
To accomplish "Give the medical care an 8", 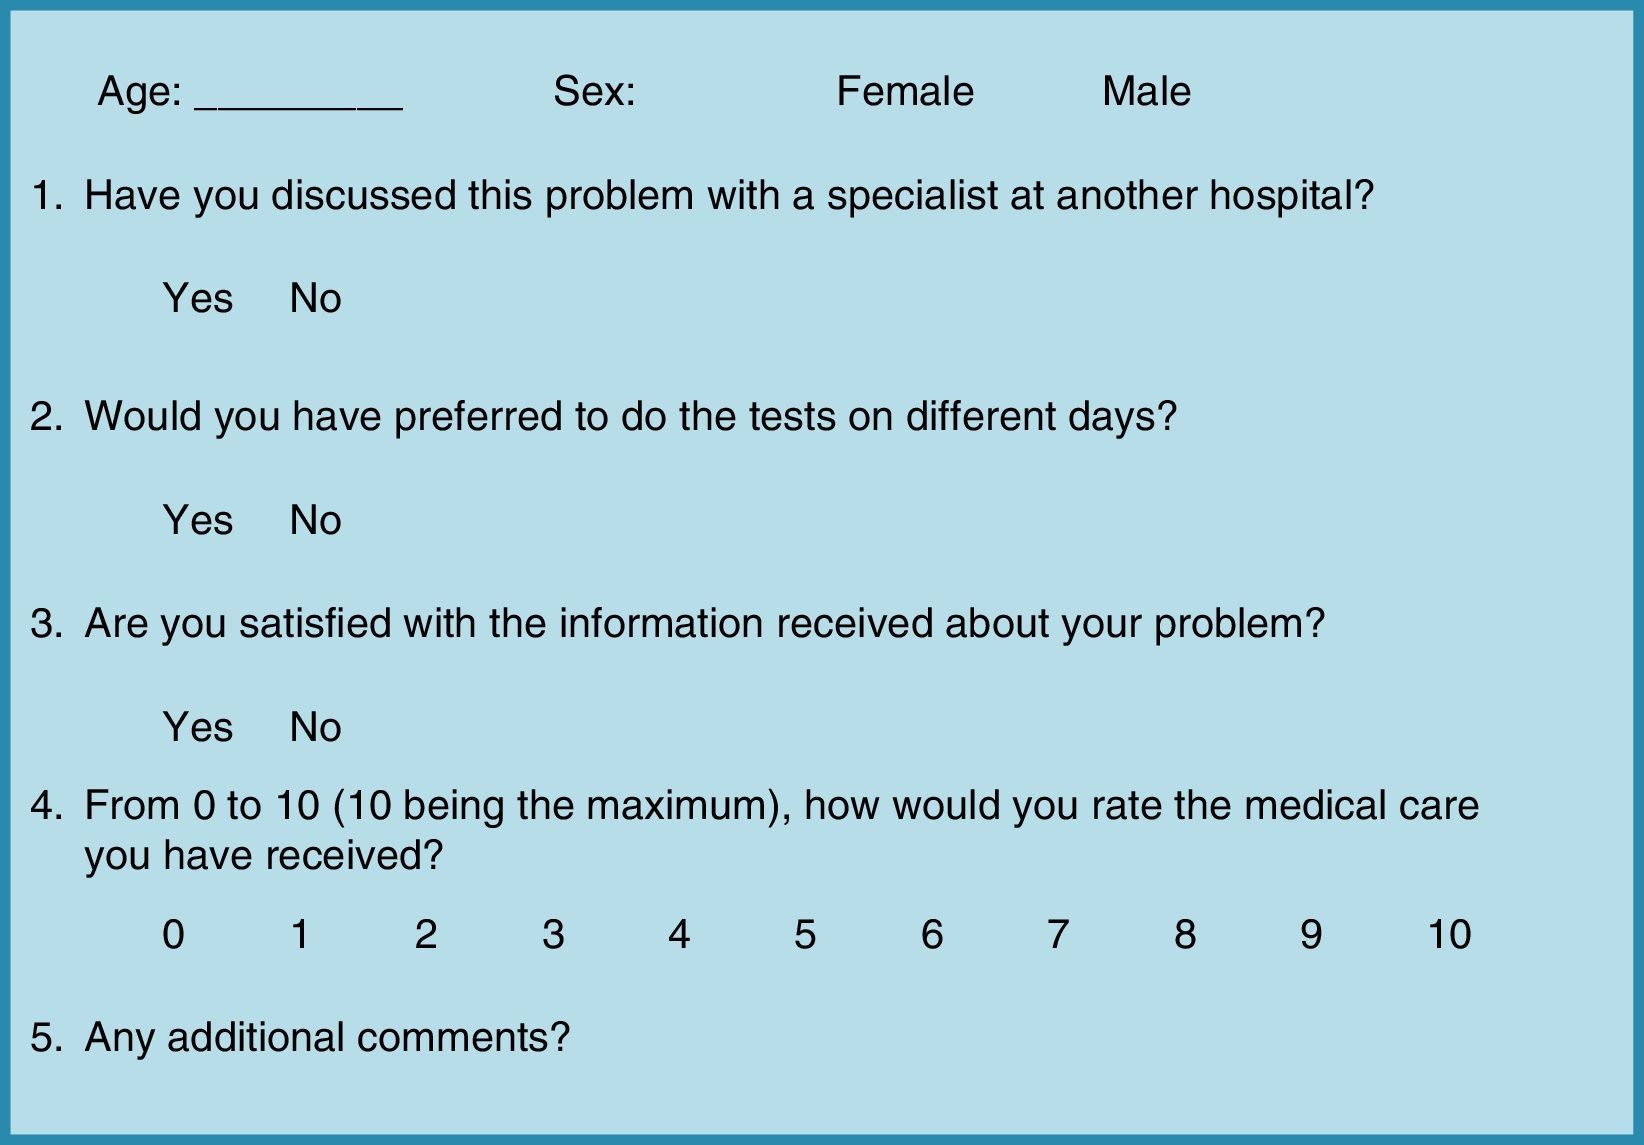I will 1185,935.
